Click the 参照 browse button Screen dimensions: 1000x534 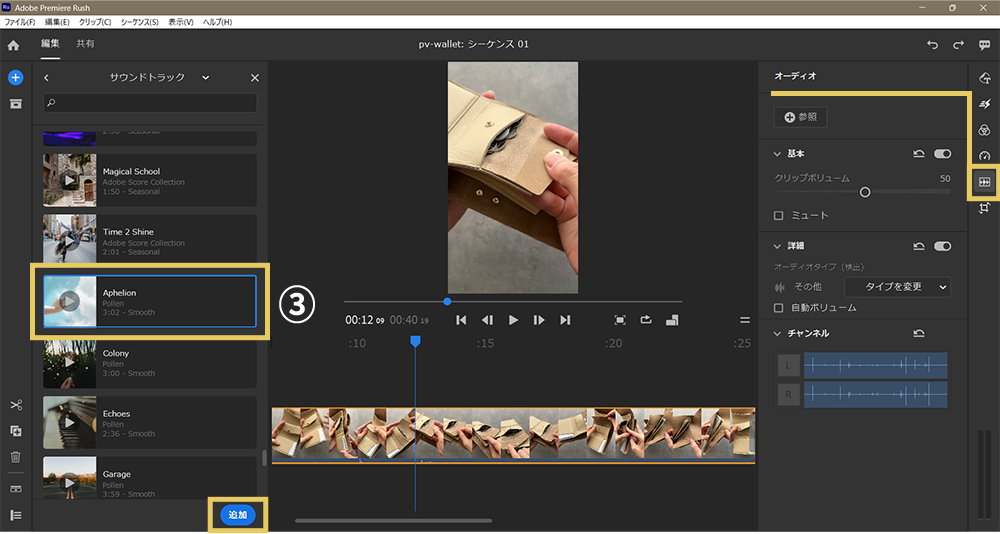(800, 117)
